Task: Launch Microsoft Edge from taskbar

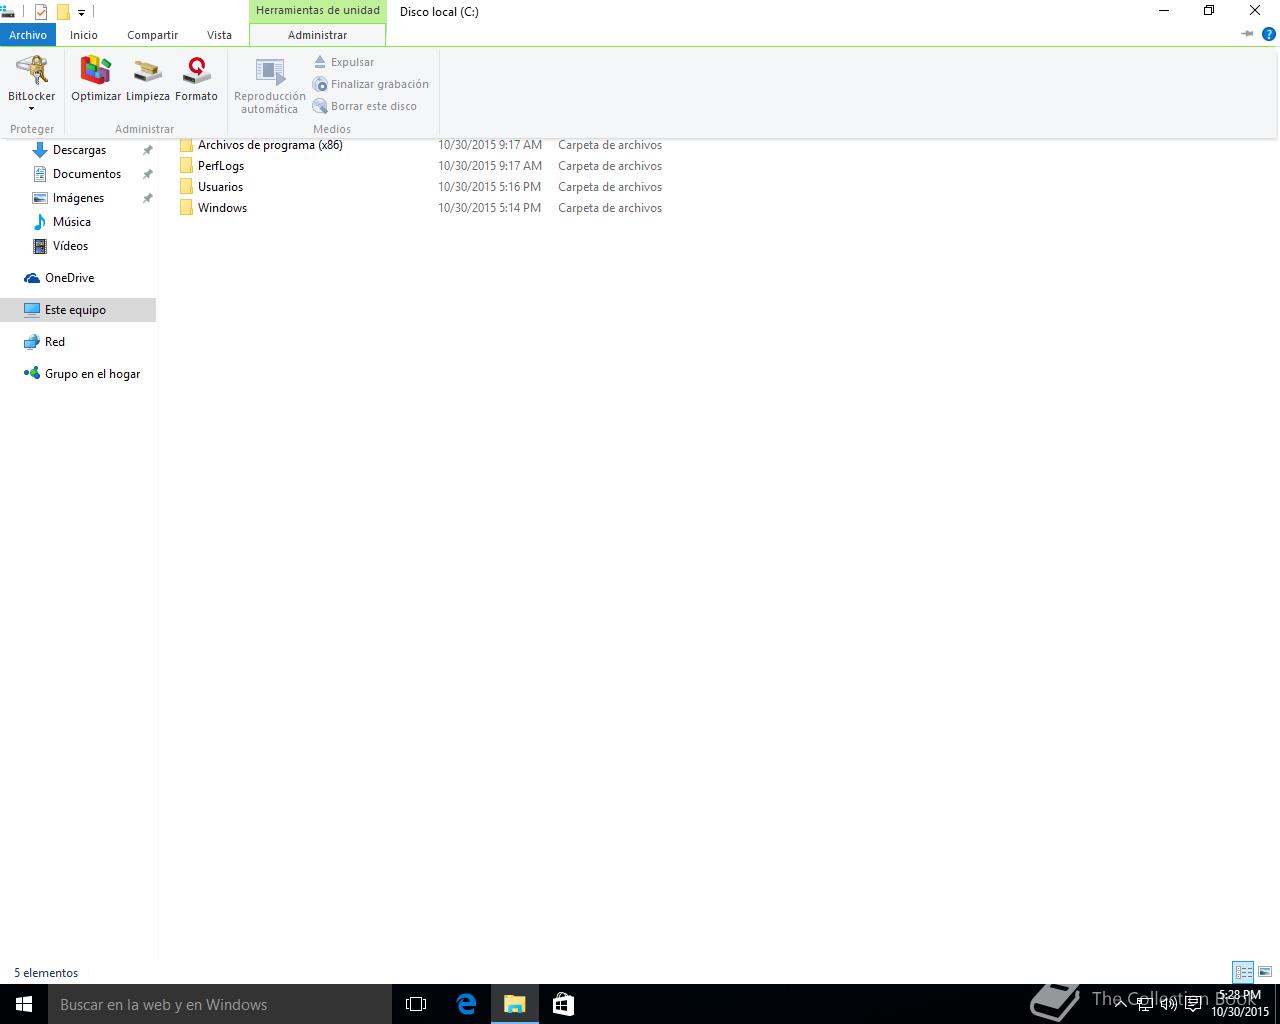Action: point(466,1004)
